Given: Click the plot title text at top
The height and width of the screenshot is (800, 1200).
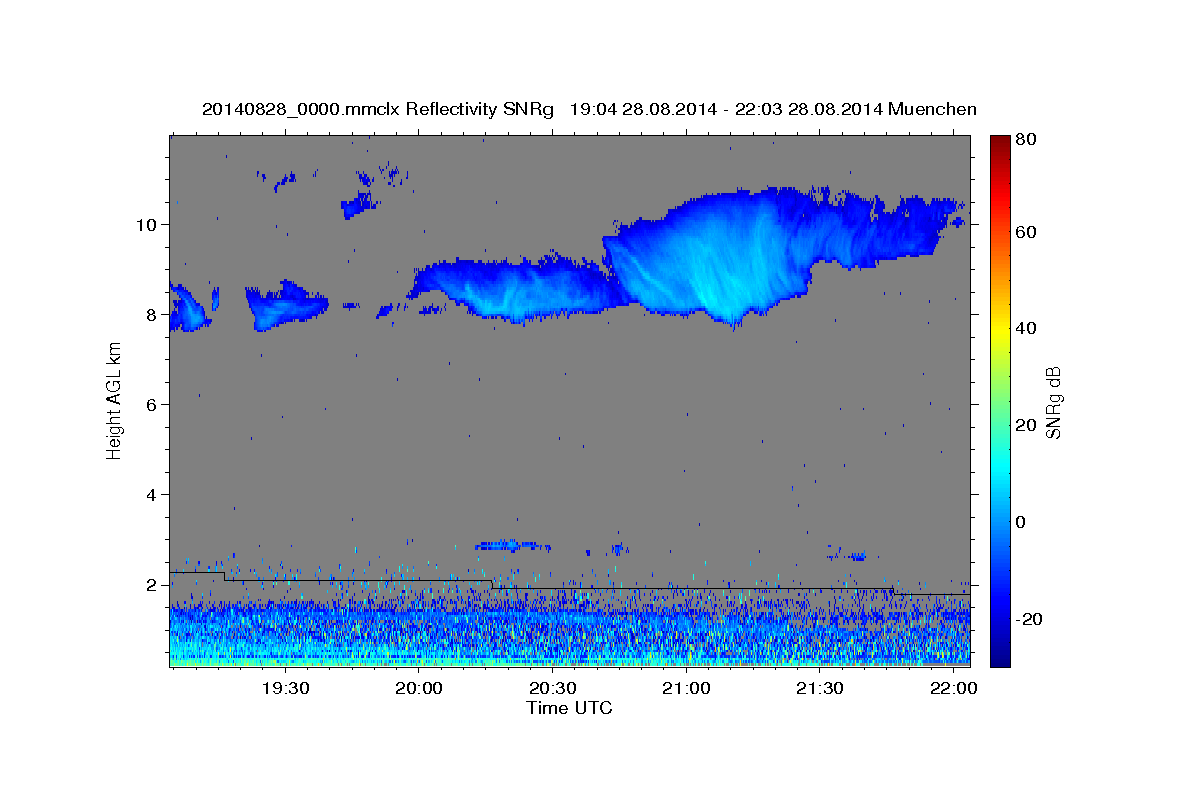Looking at the screenshot, I should (589, 109).
